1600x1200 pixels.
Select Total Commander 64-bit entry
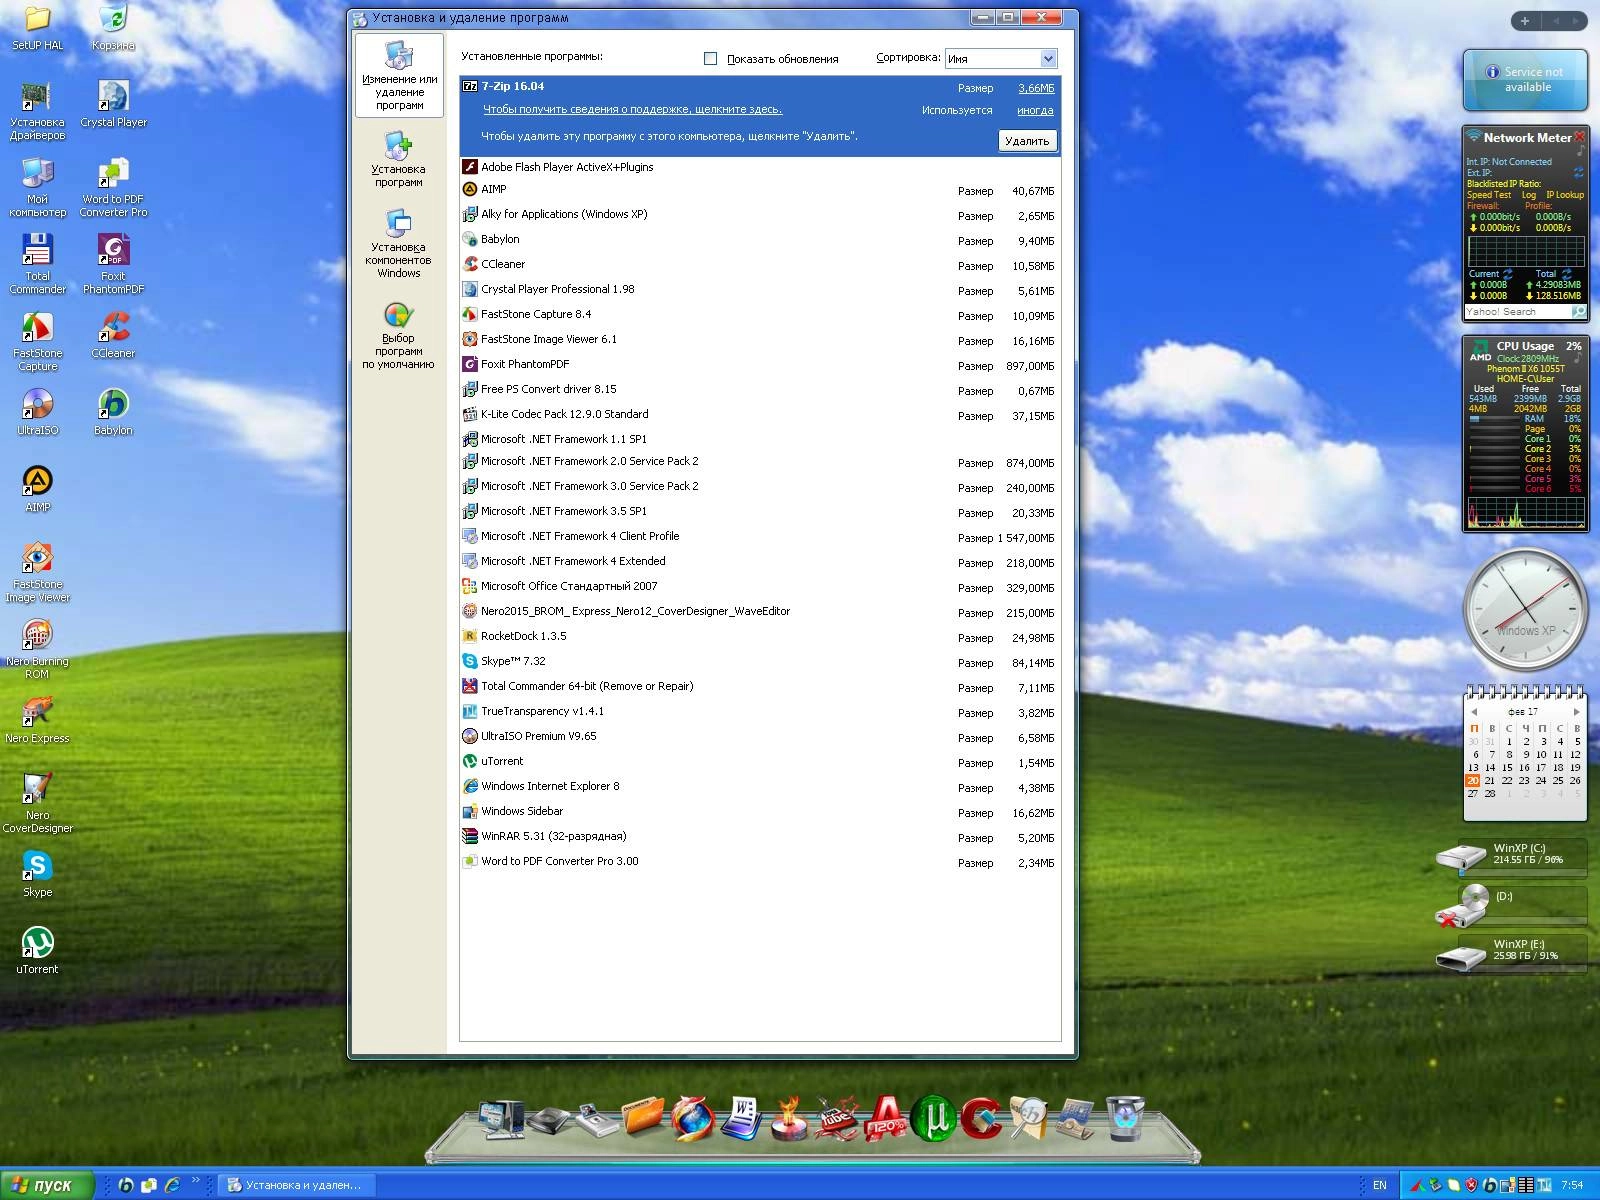(760, 687)
